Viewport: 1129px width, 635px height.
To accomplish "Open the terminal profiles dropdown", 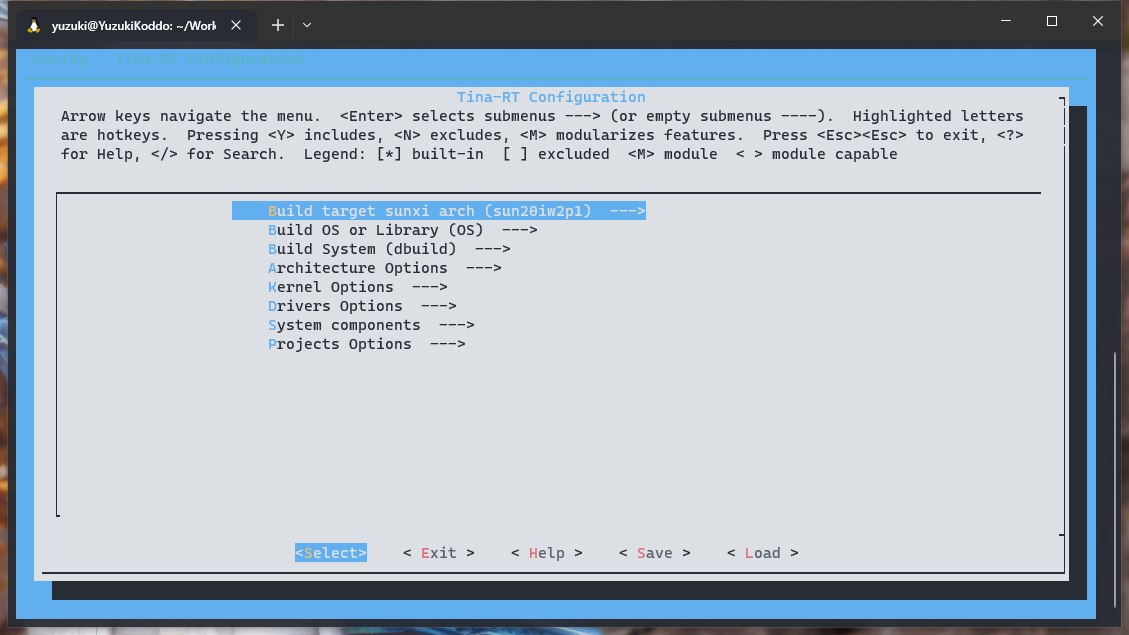I will [x=307, y=25].
